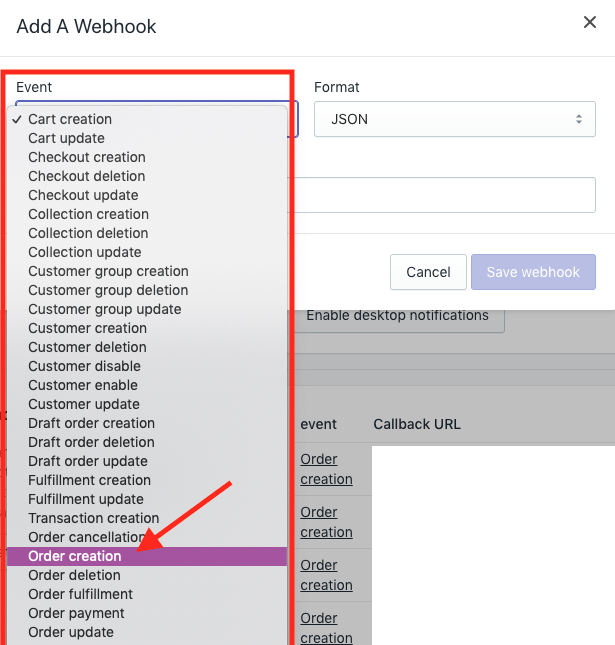615x645 pixels.
Task: Open first Order creation link in table
Action: [x=326, y=469]
